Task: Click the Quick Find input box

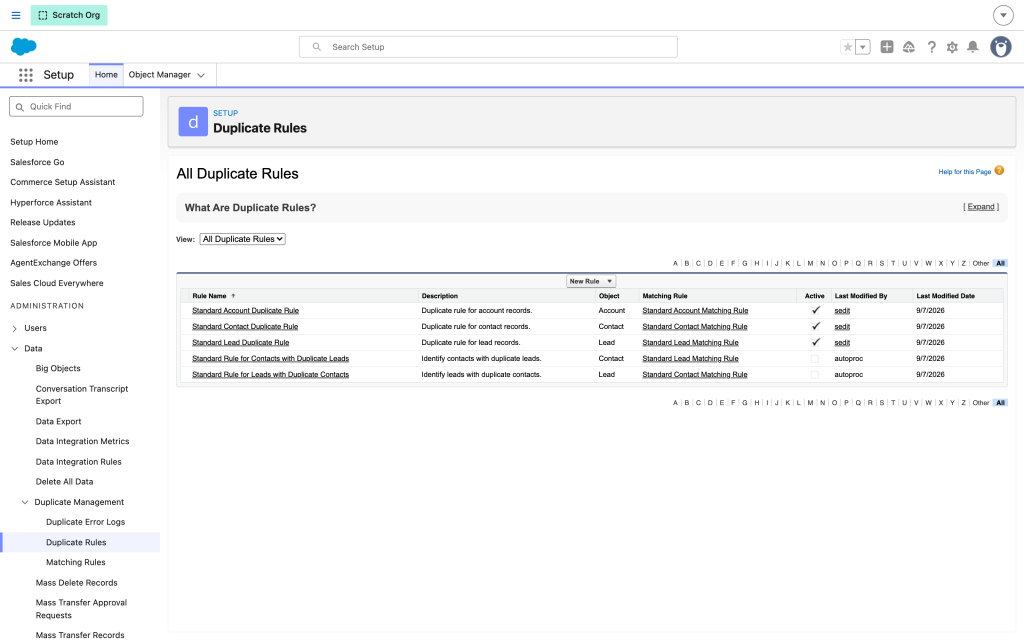Action: [x=76, y=106]
